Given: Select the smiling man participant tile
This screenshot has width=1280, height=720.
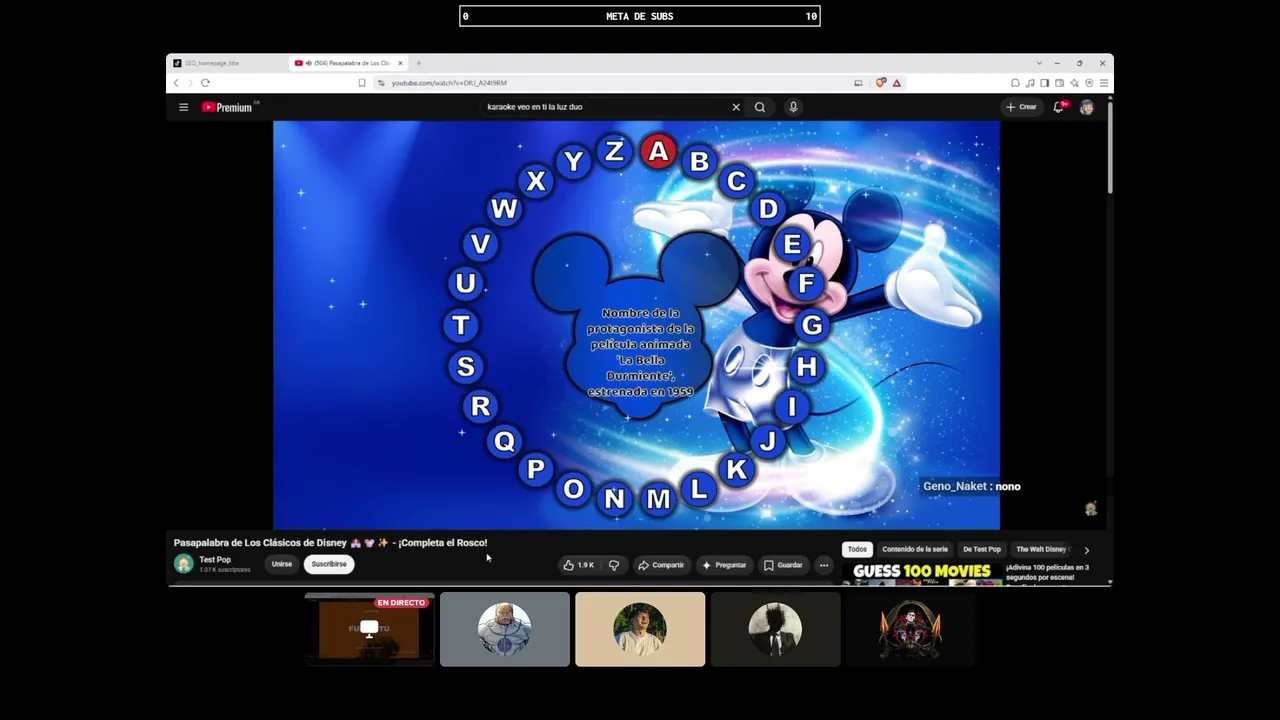Looking at the screenshot, I should [640, 629].
